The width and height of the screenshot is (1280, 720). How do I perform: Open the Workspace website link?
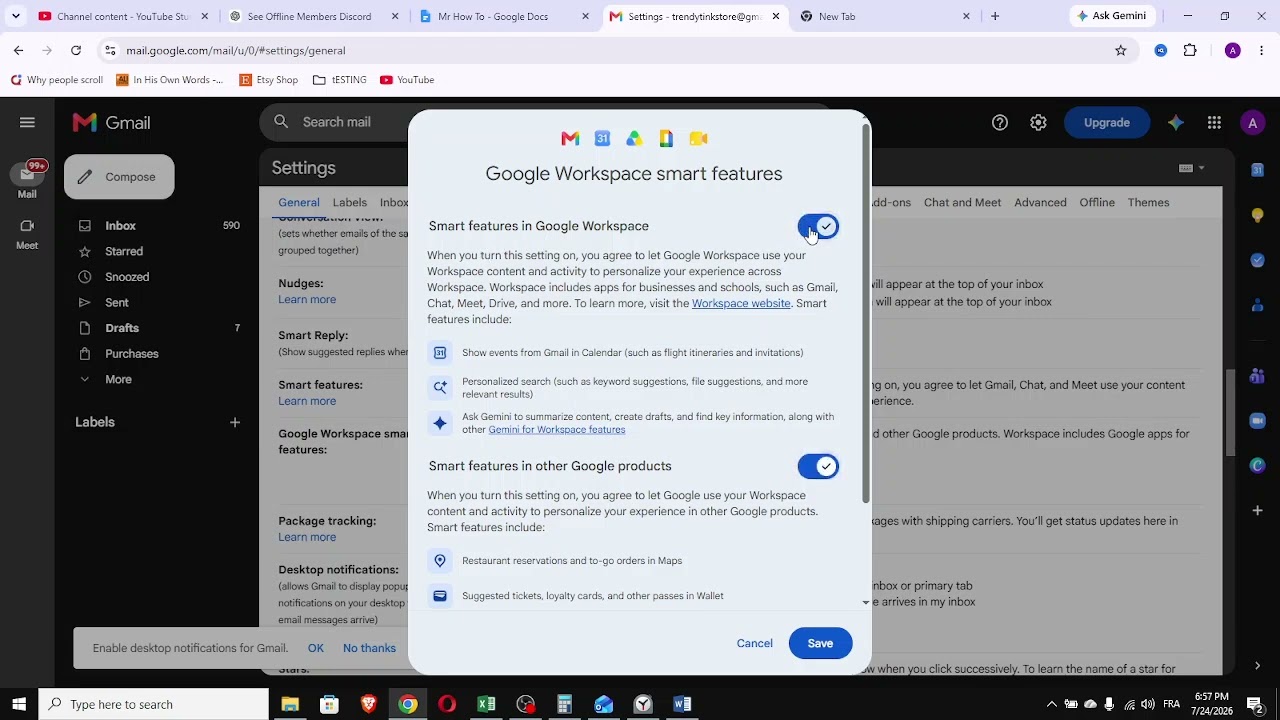pyautogui.click(x=741, y=303)
